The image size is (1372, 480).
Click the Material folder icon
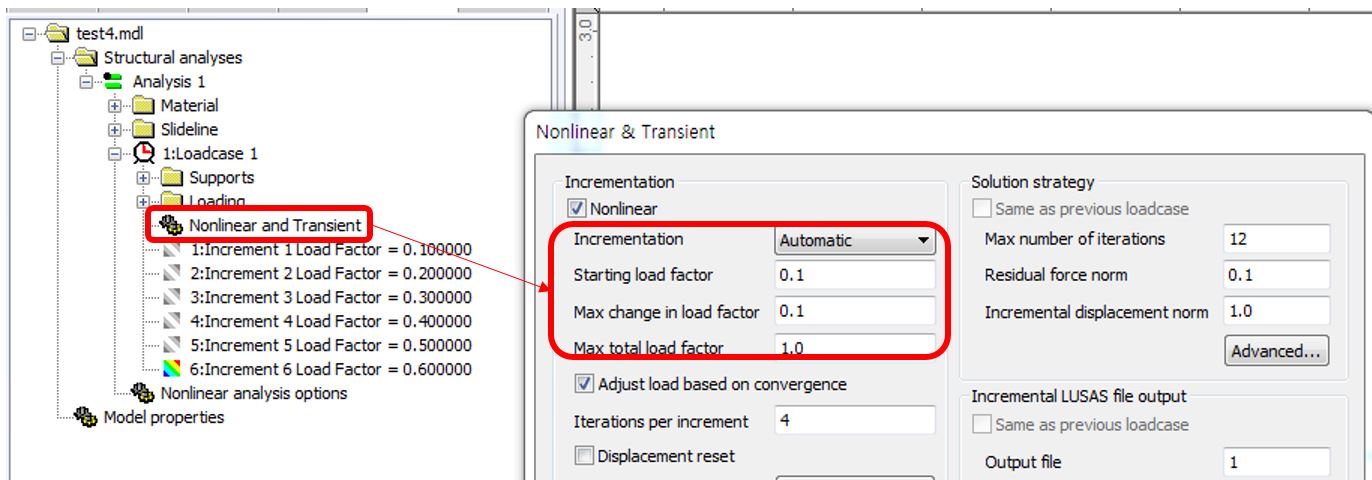(x=144, y=105)
